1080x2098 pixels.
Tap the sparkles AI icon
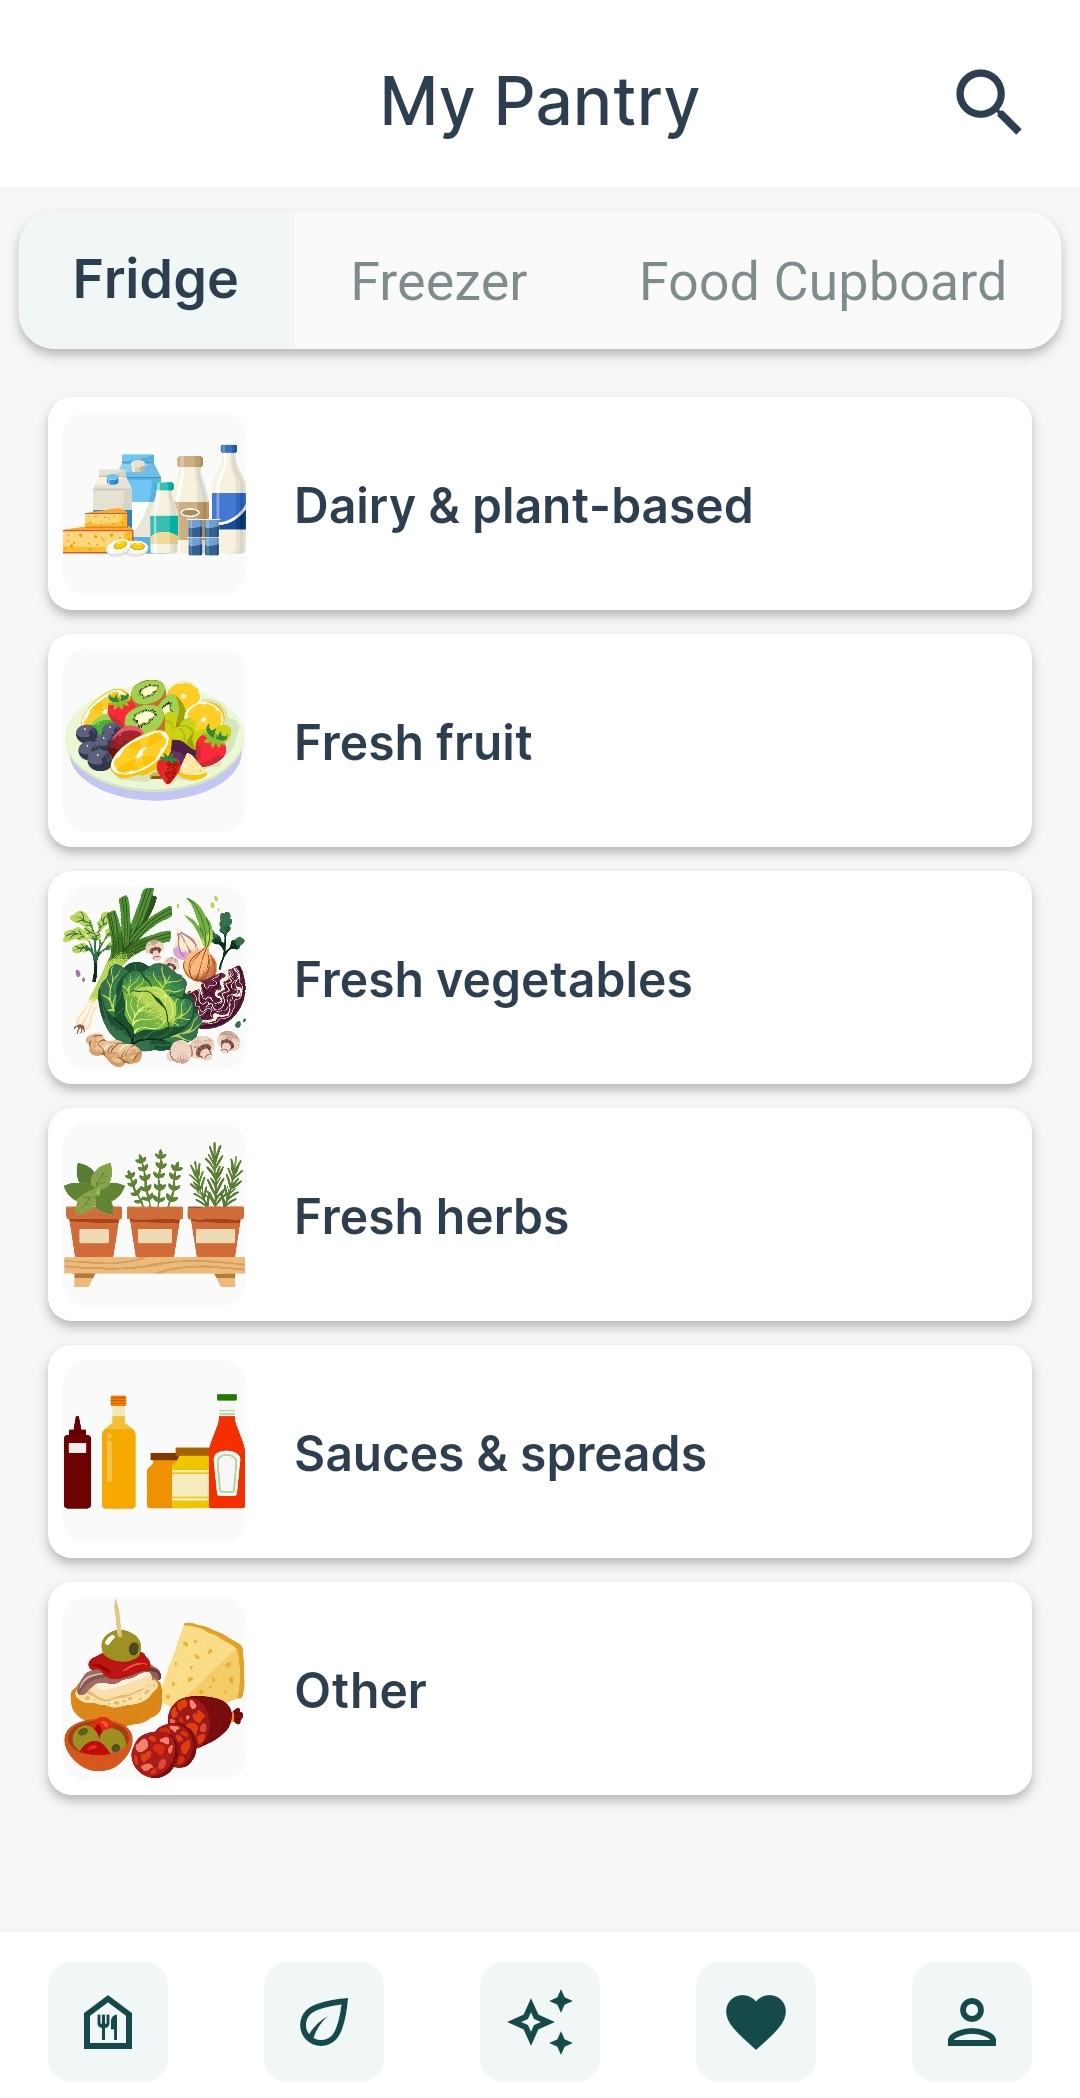[x=540, y=2021]
